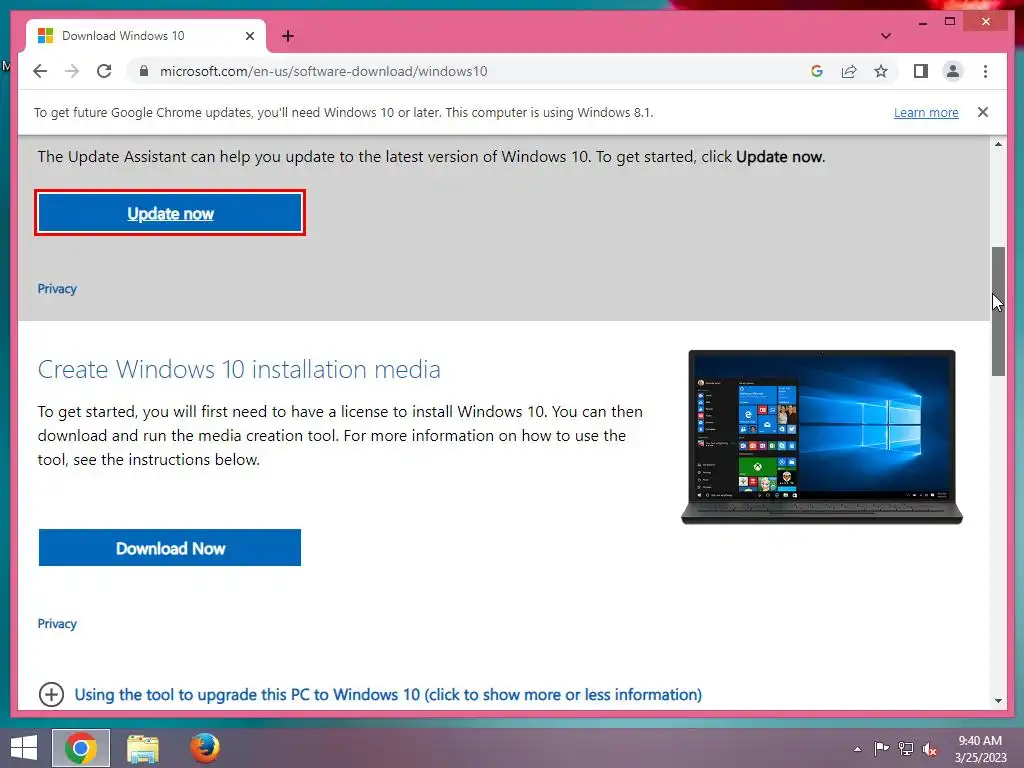Click the Download Now button

(170, 548)
